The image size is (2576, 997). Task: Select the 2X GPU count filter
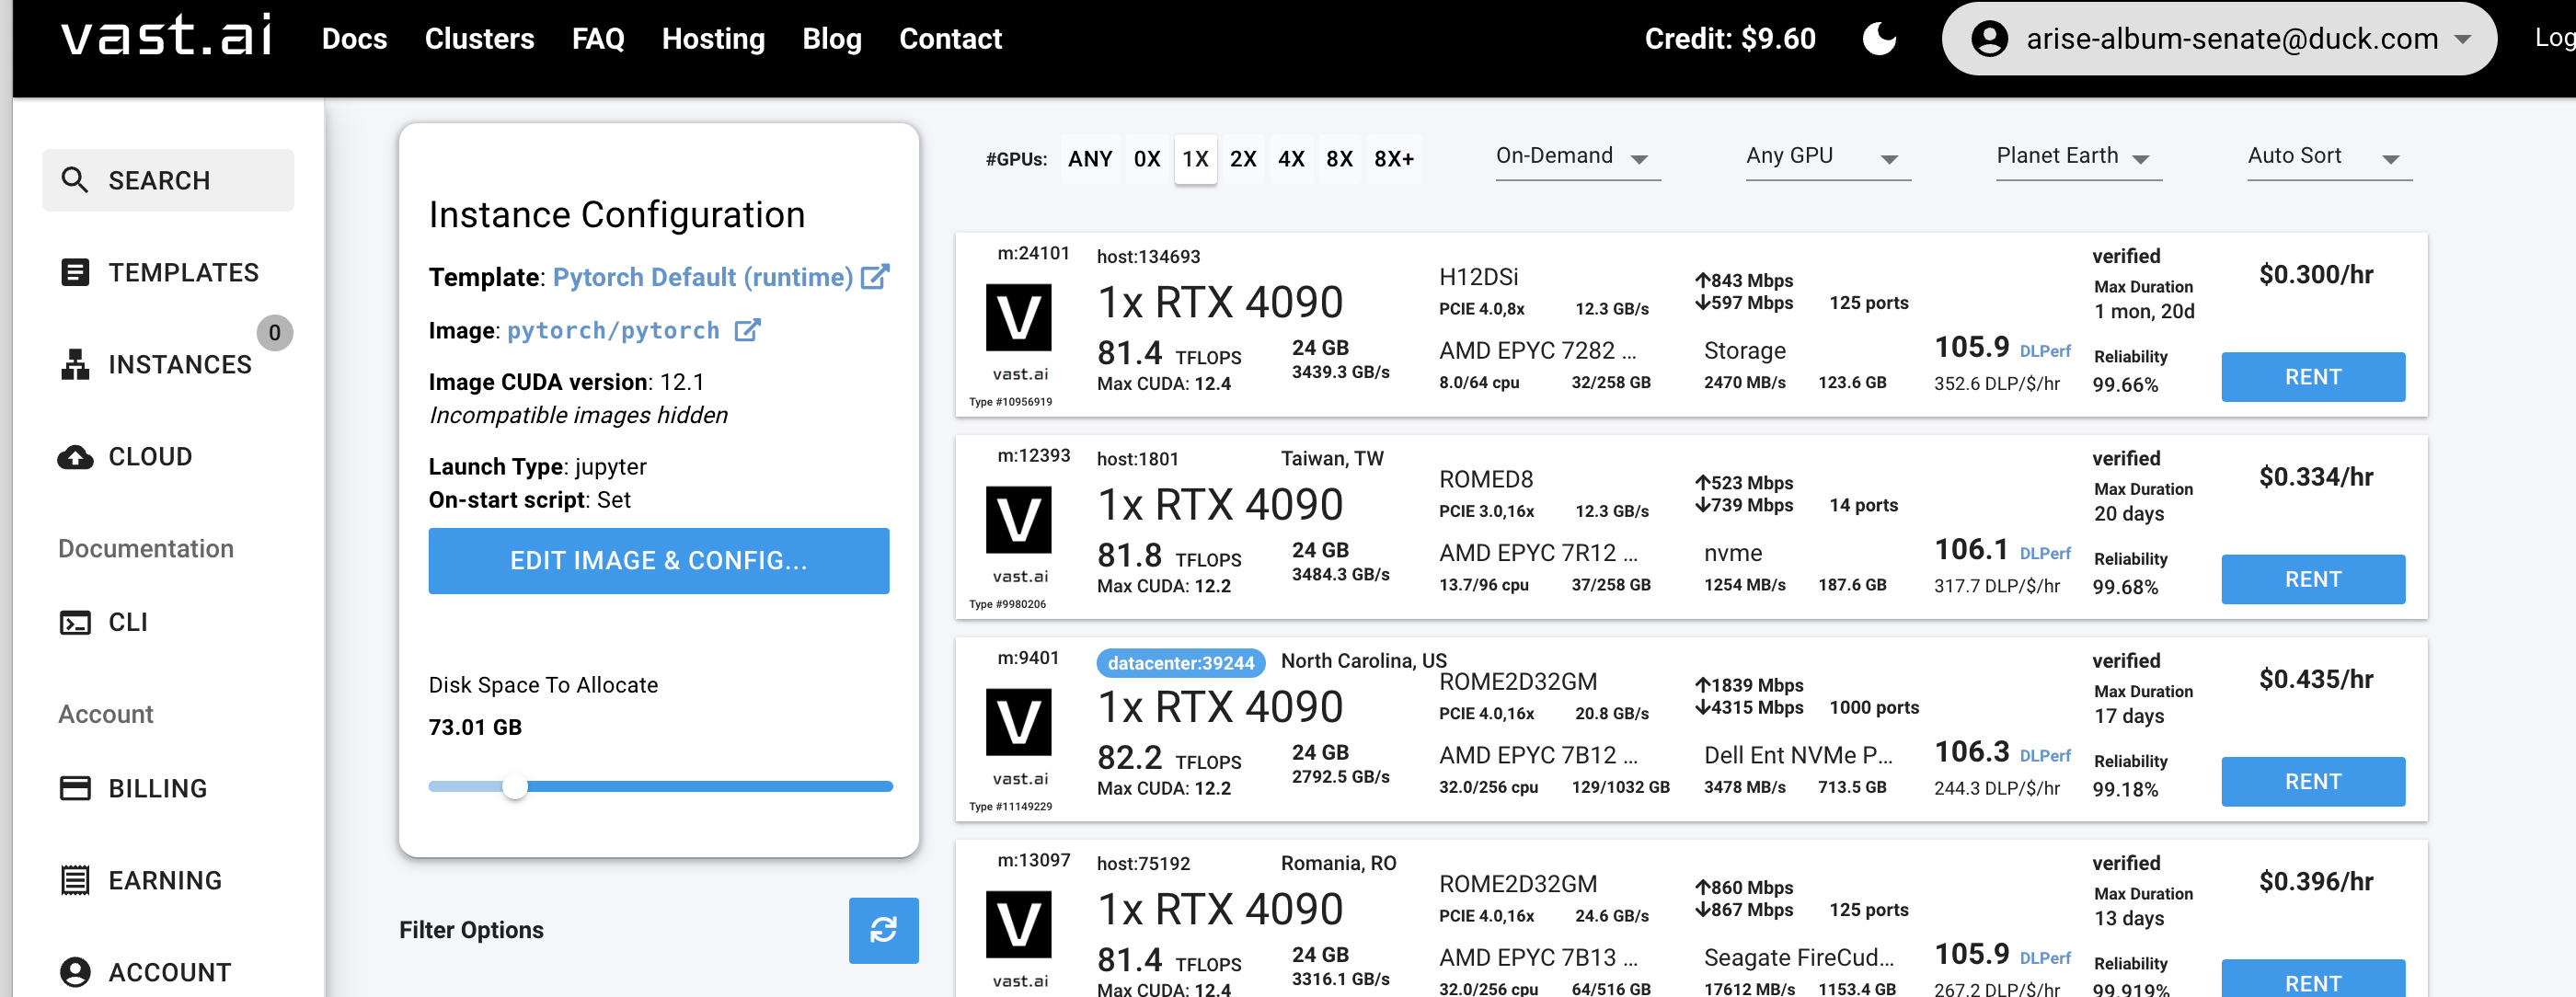[x=1242, y=159]
